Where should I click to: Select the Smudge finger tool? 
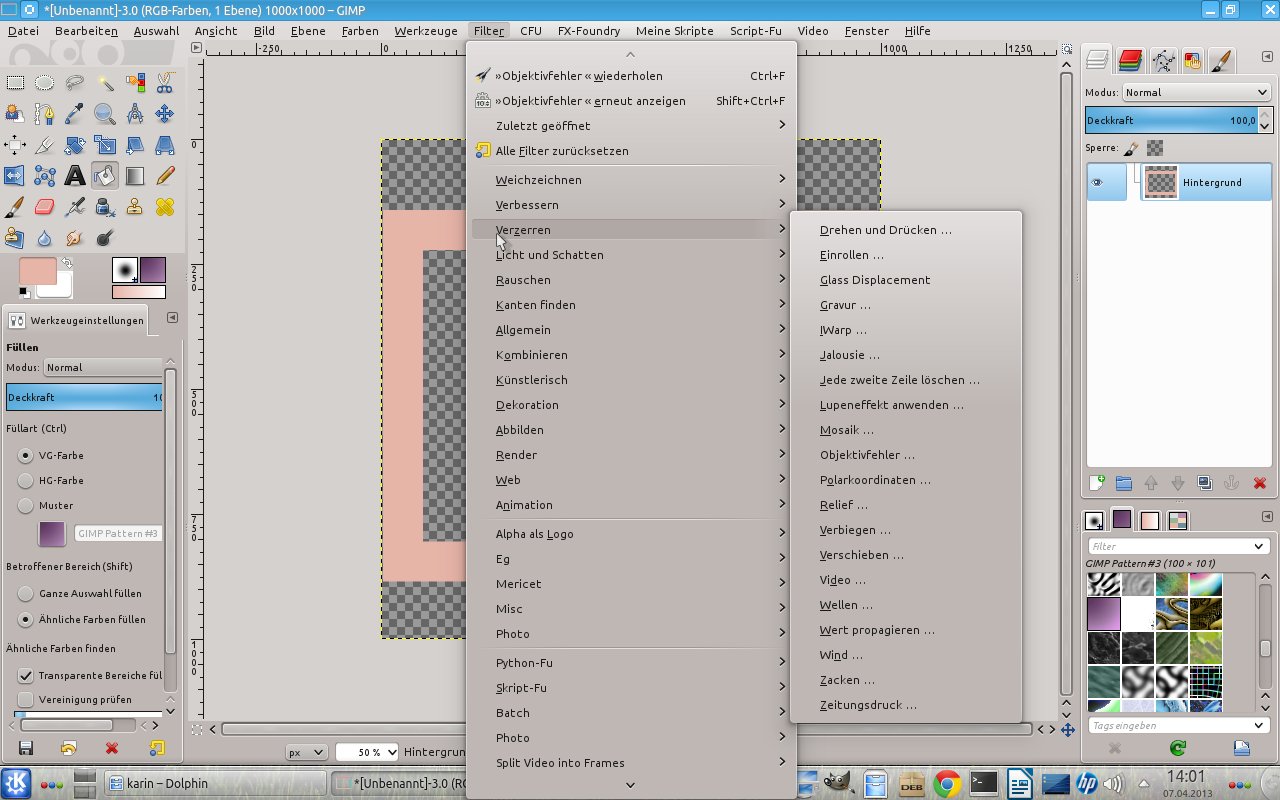tap(75, 238)
